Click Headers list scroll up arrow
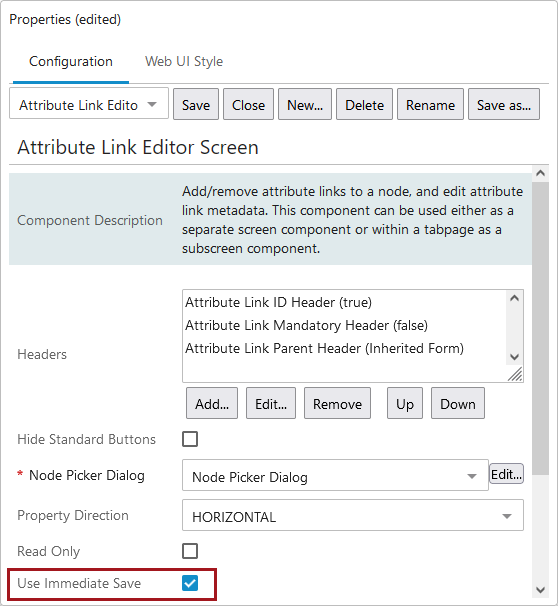The image size is (558, 606). coord(514,298)
